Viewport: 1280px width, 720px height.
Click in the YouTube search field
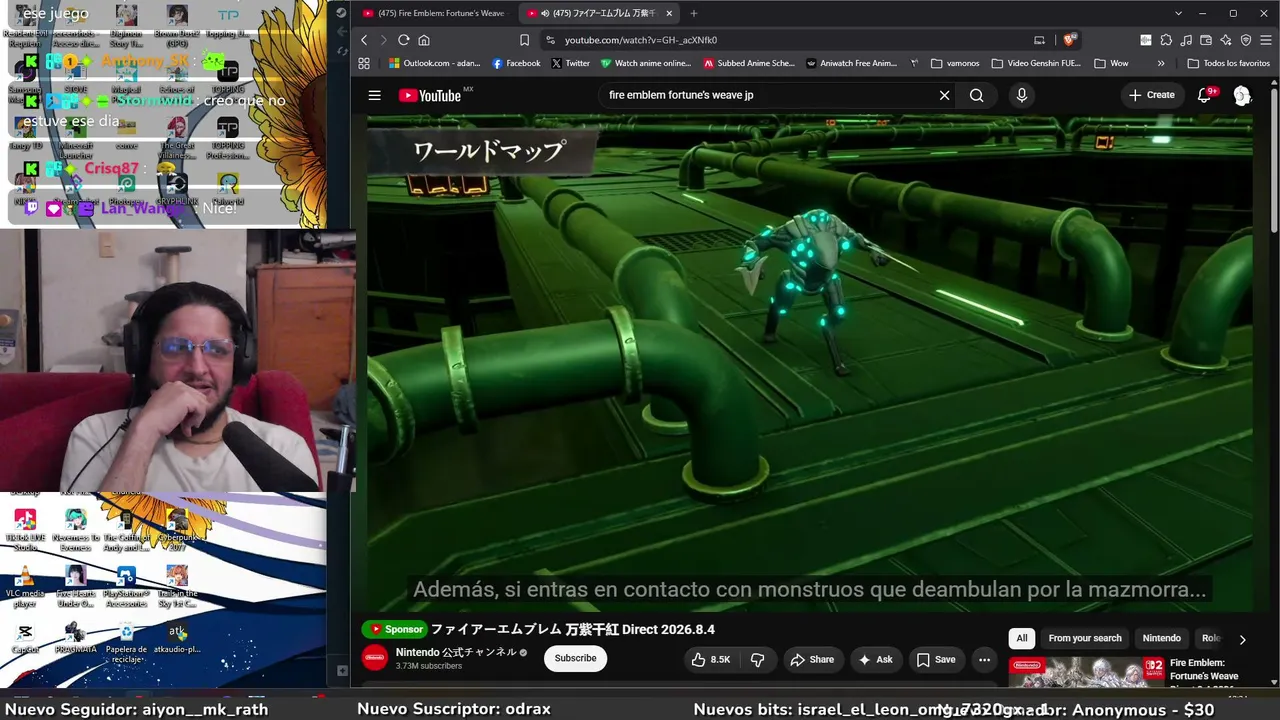770,96
